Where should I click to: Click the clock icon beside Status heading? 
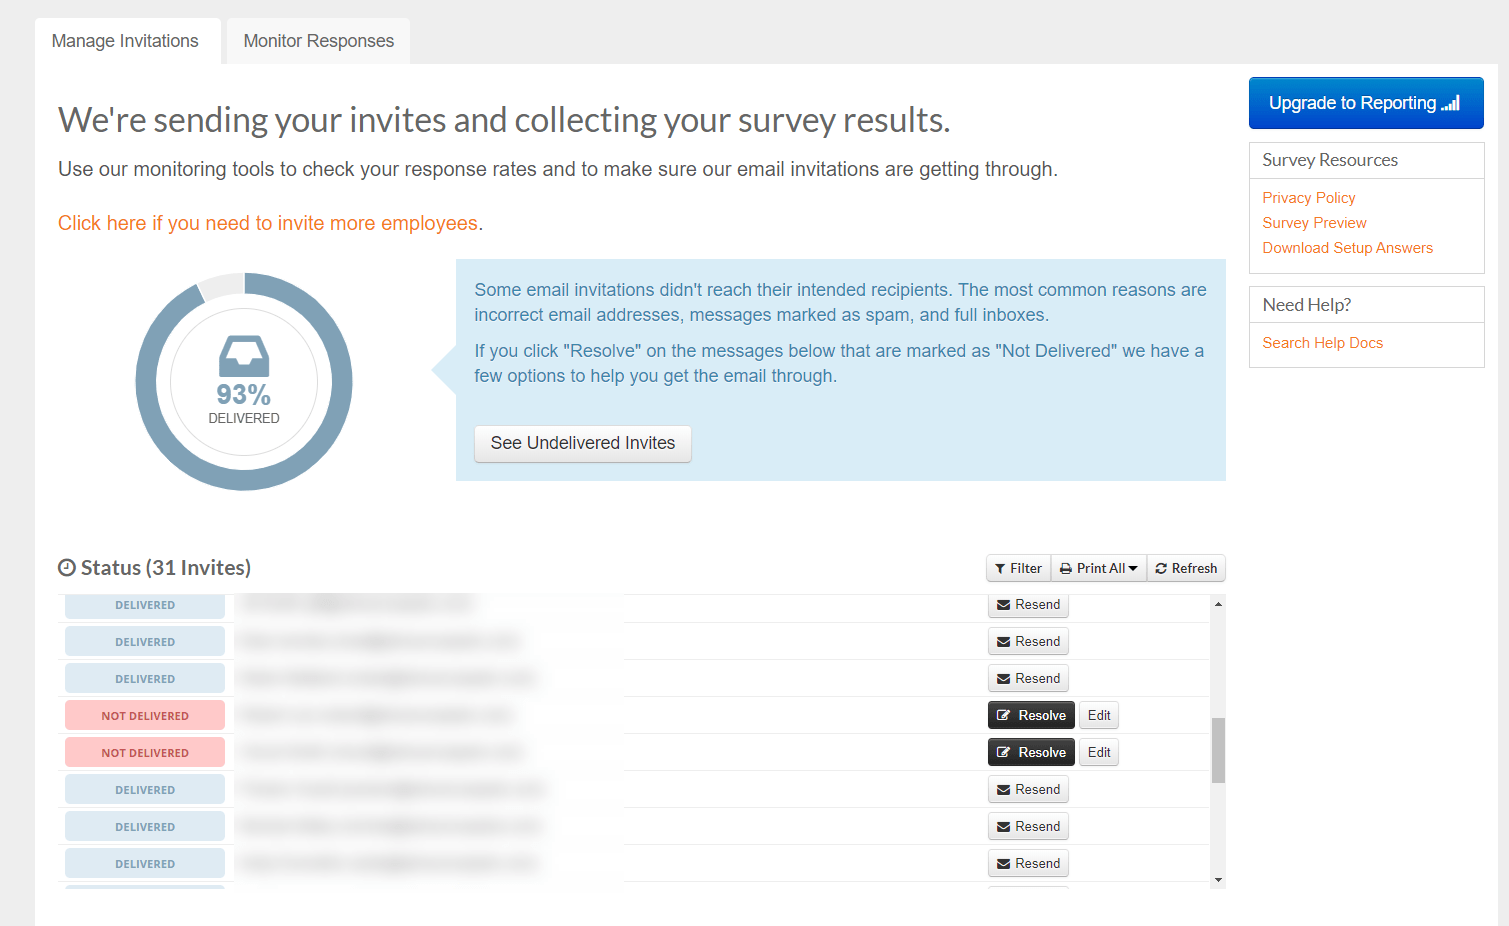[x=67, y=568]
